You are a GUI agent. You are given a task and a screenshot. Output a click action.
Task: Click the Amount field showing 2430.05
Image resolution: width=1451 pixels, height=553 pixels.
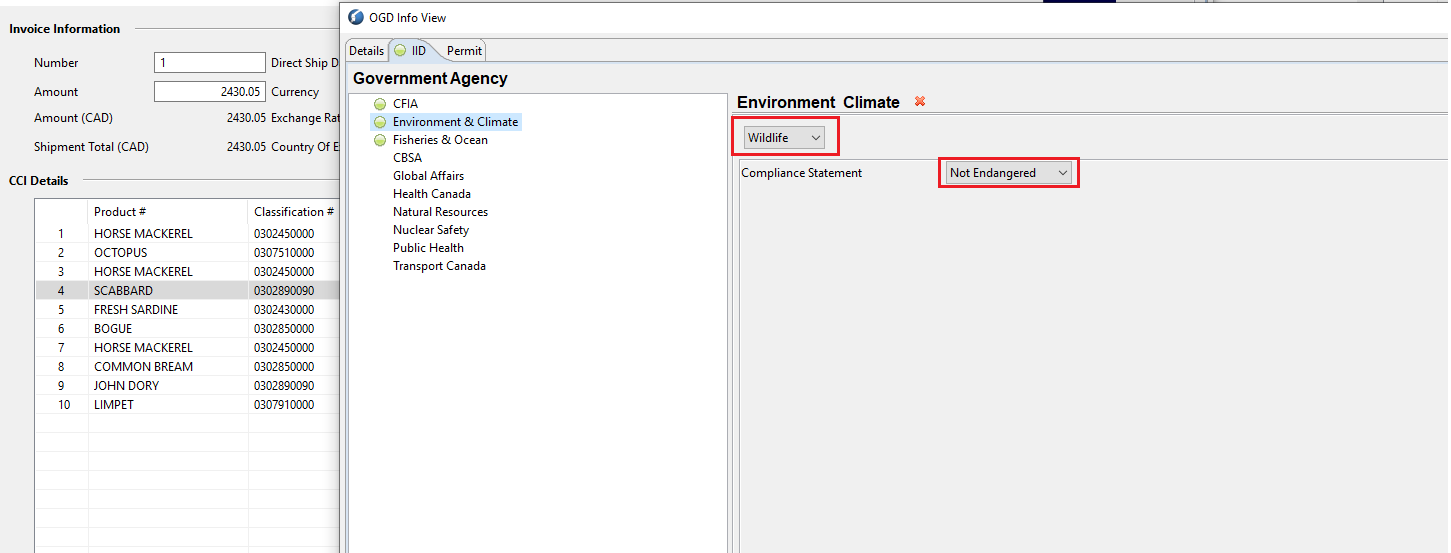tap(210, 92)
